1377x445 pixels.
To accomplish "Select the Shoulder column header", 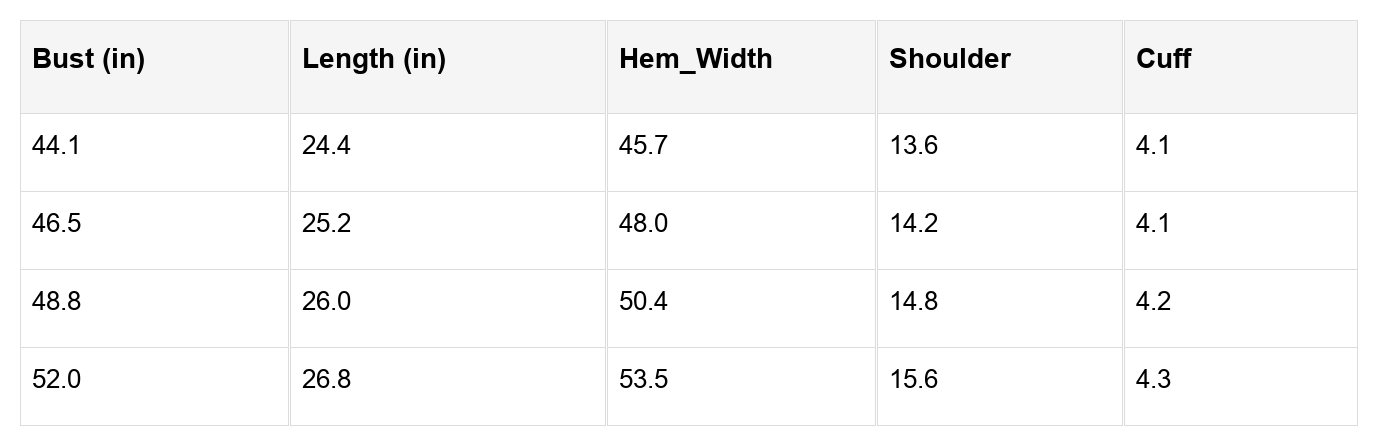I will click(x=949, y=59).
